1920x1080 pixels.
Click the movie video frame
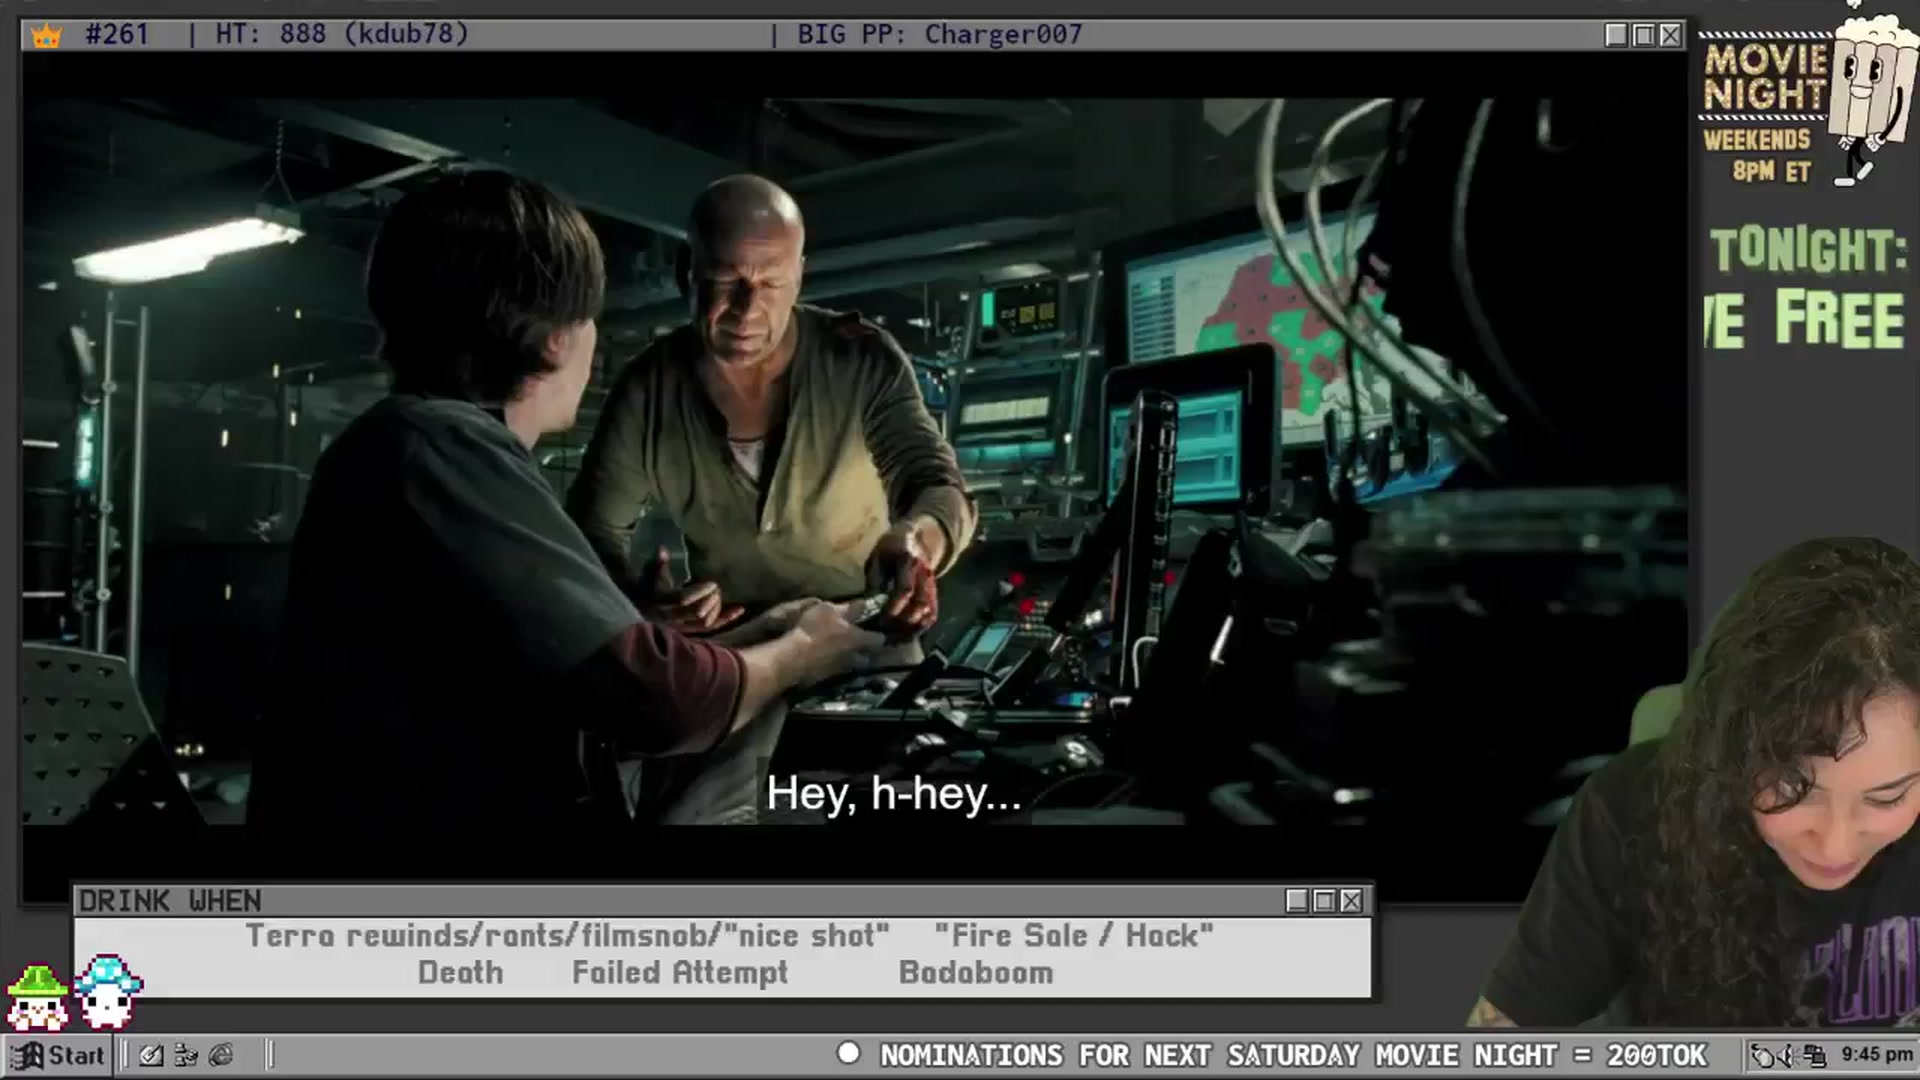click(854, 462)
